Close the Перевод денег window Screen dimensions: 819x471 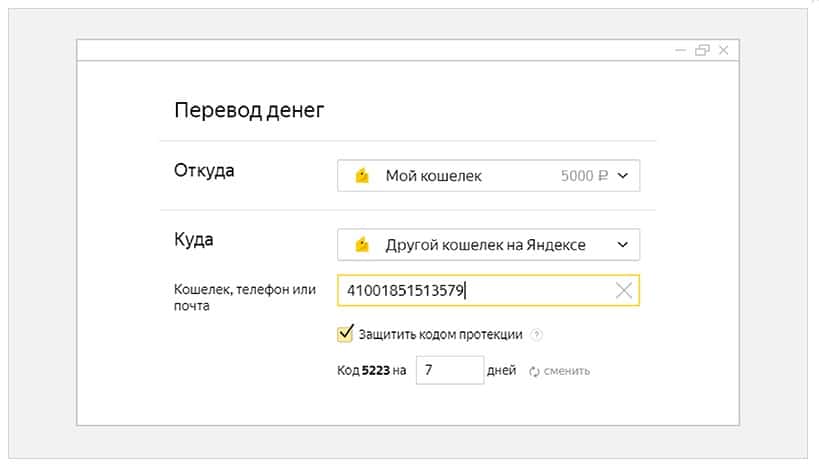(724, 50)
